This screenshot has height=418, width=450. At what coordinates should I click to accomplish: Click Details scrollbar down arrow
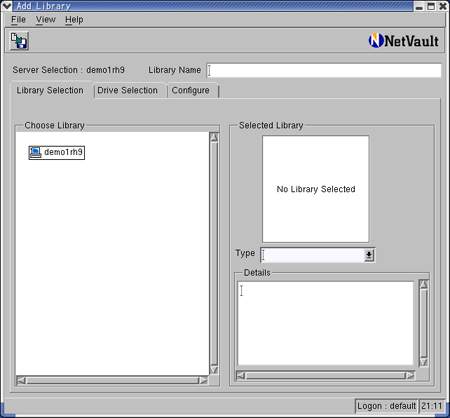pos(424,362)
